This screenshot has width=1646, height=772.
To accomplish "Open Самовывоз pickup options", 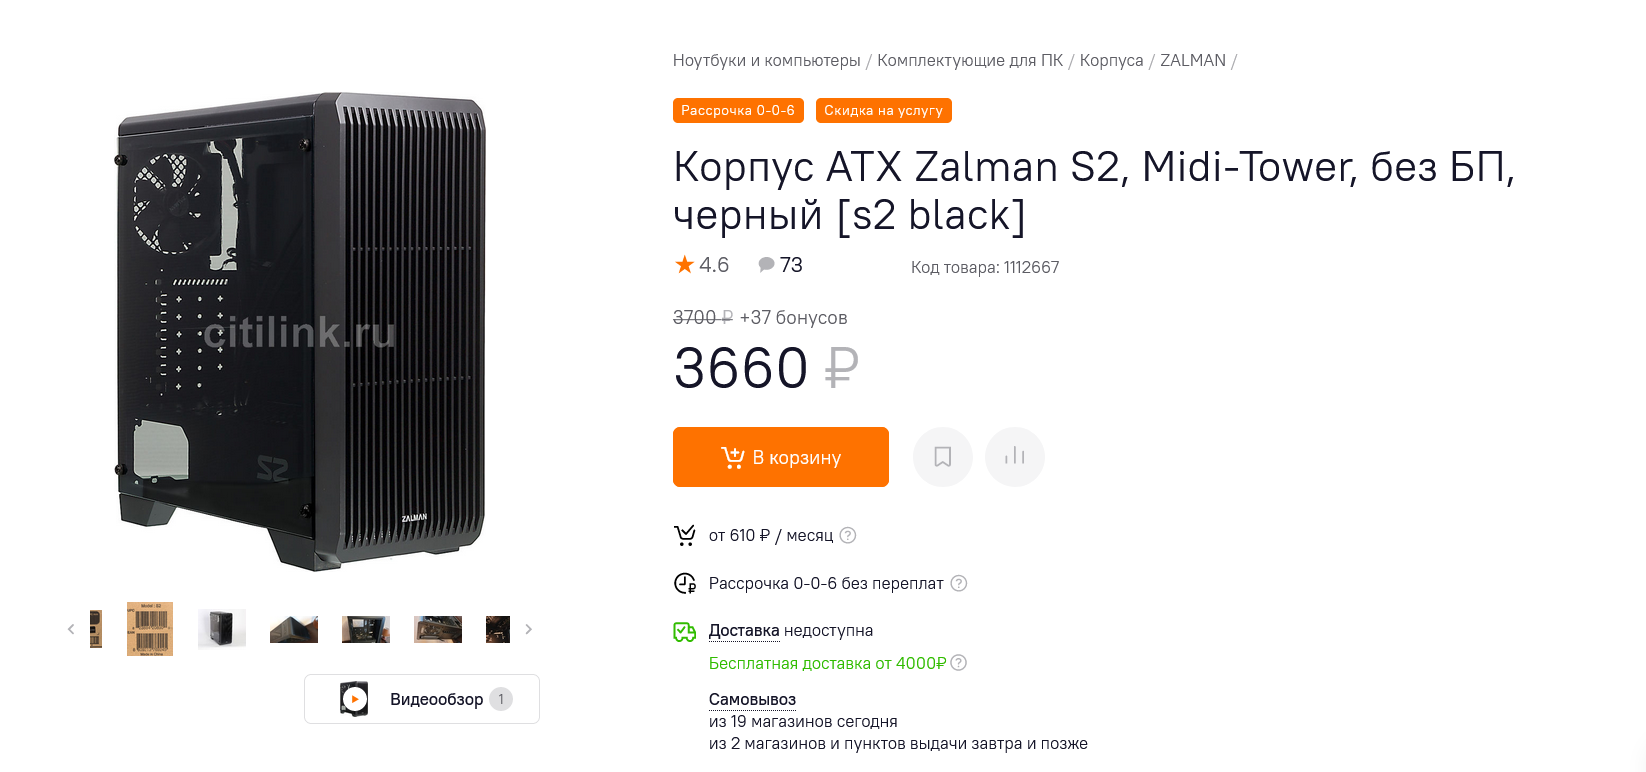I will (752, 699).
